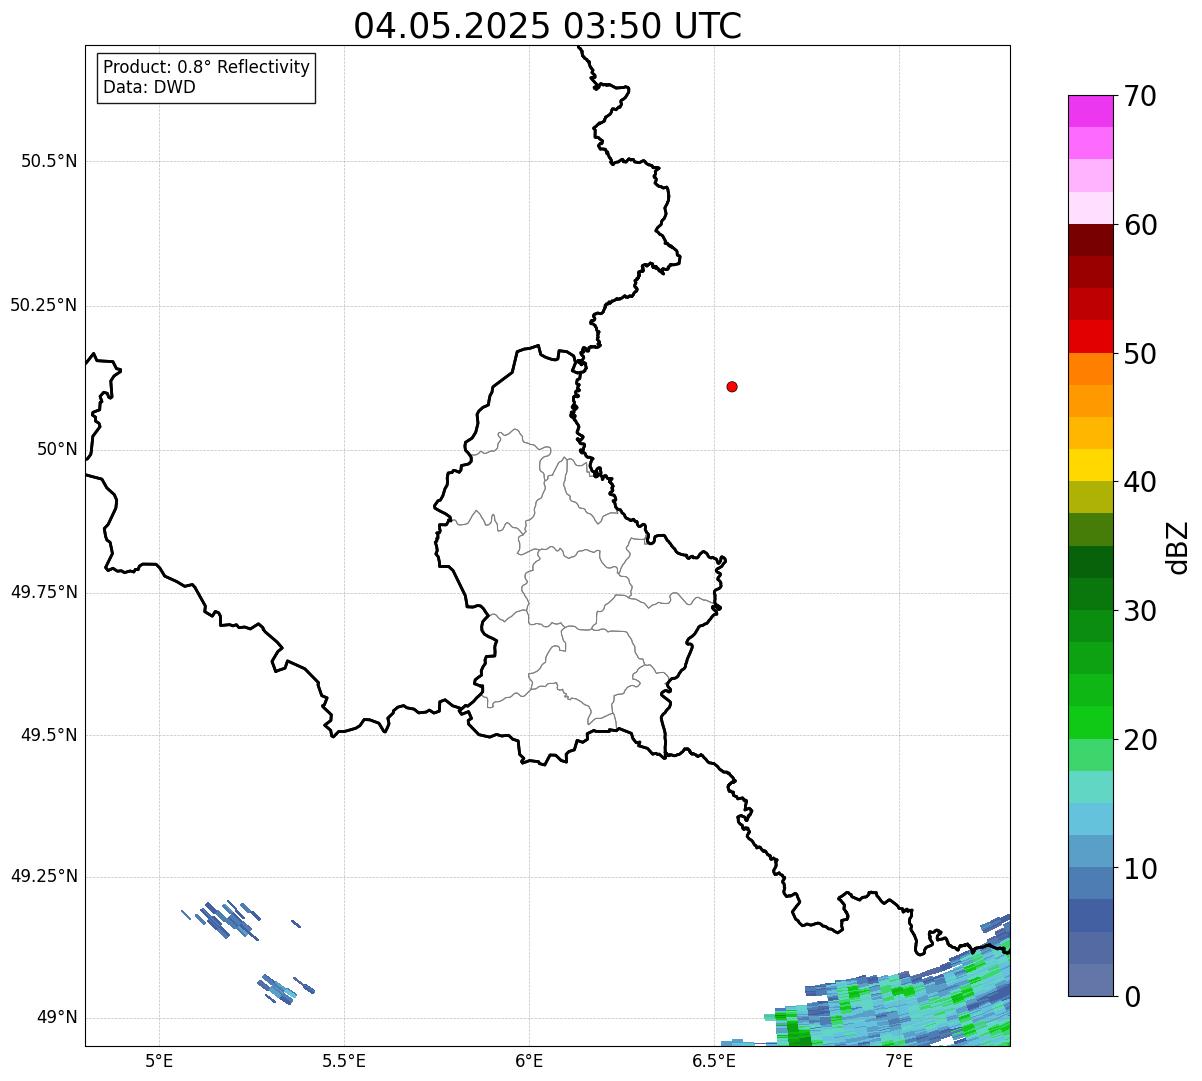This screenshot has height=1081, width=1202.
Task: Click the 49.75°N latitude label
Action: point(43,592)
